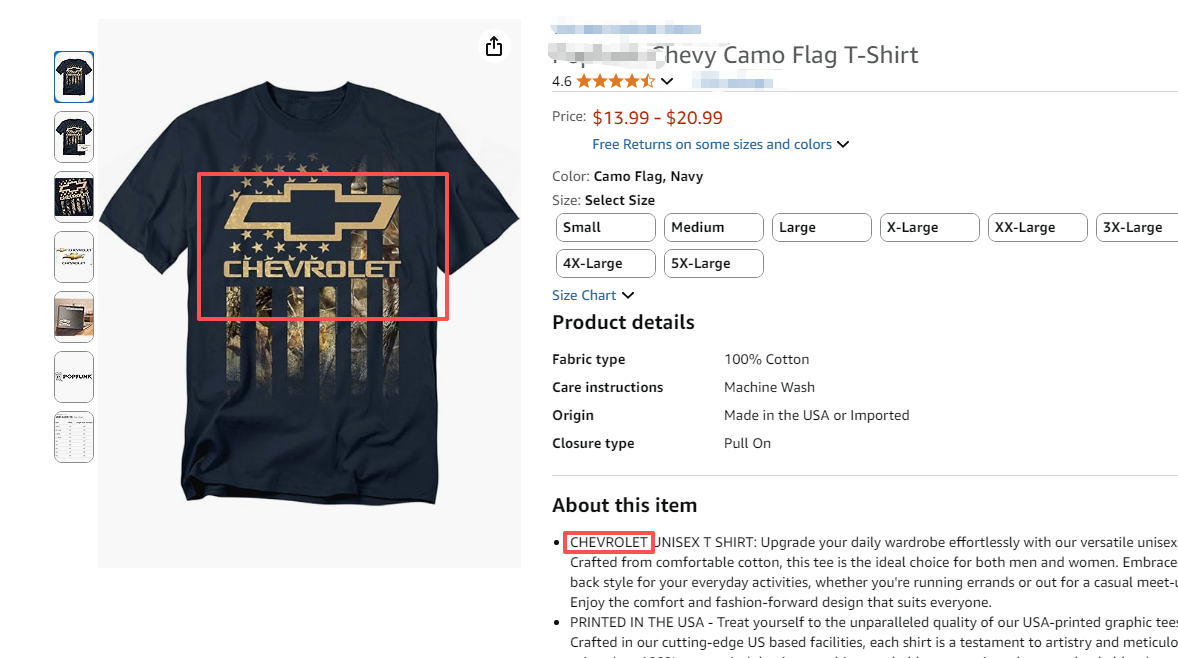Viewport: 1178px width, 658px height.
Task: Pick the 4X-Large size option
Action: pos(605,264)
